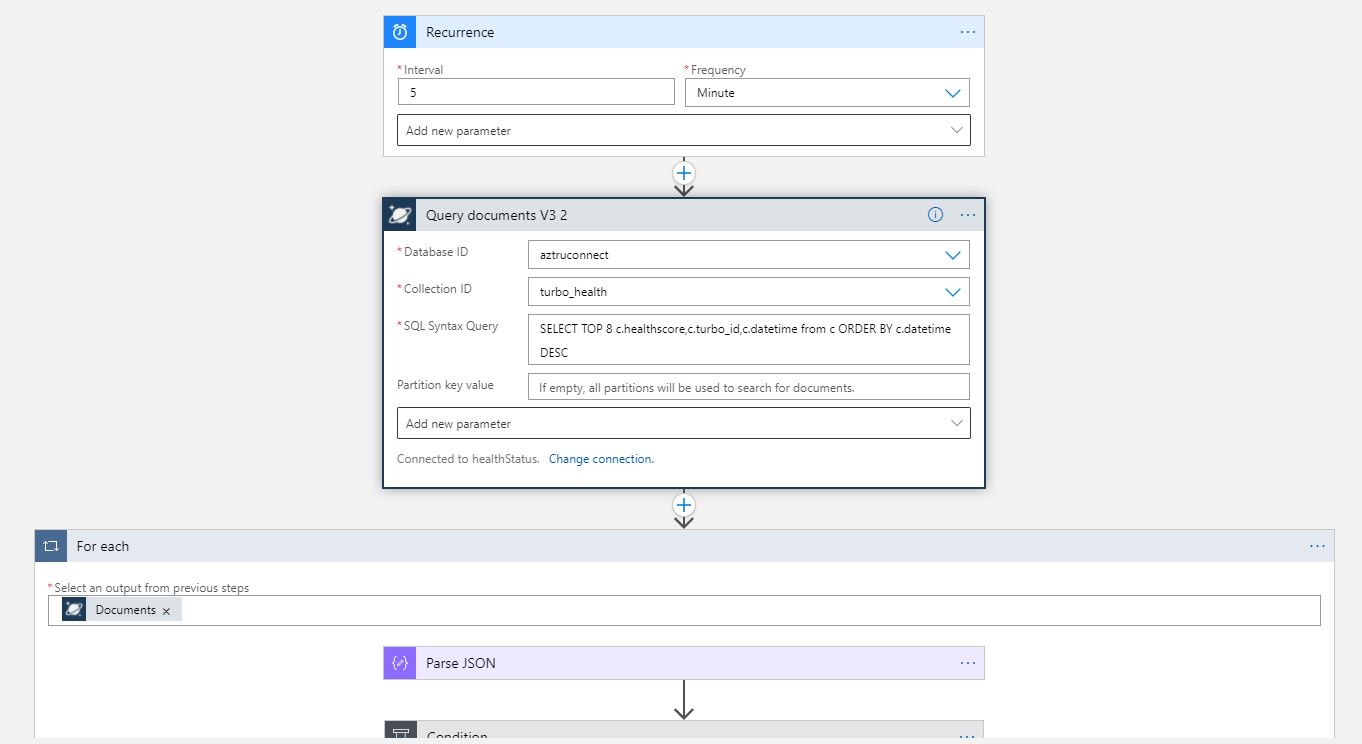Click the Change connection link
Image resolution: width=1362 pixels, height=744 pixels.
click(x=601, y=458)
